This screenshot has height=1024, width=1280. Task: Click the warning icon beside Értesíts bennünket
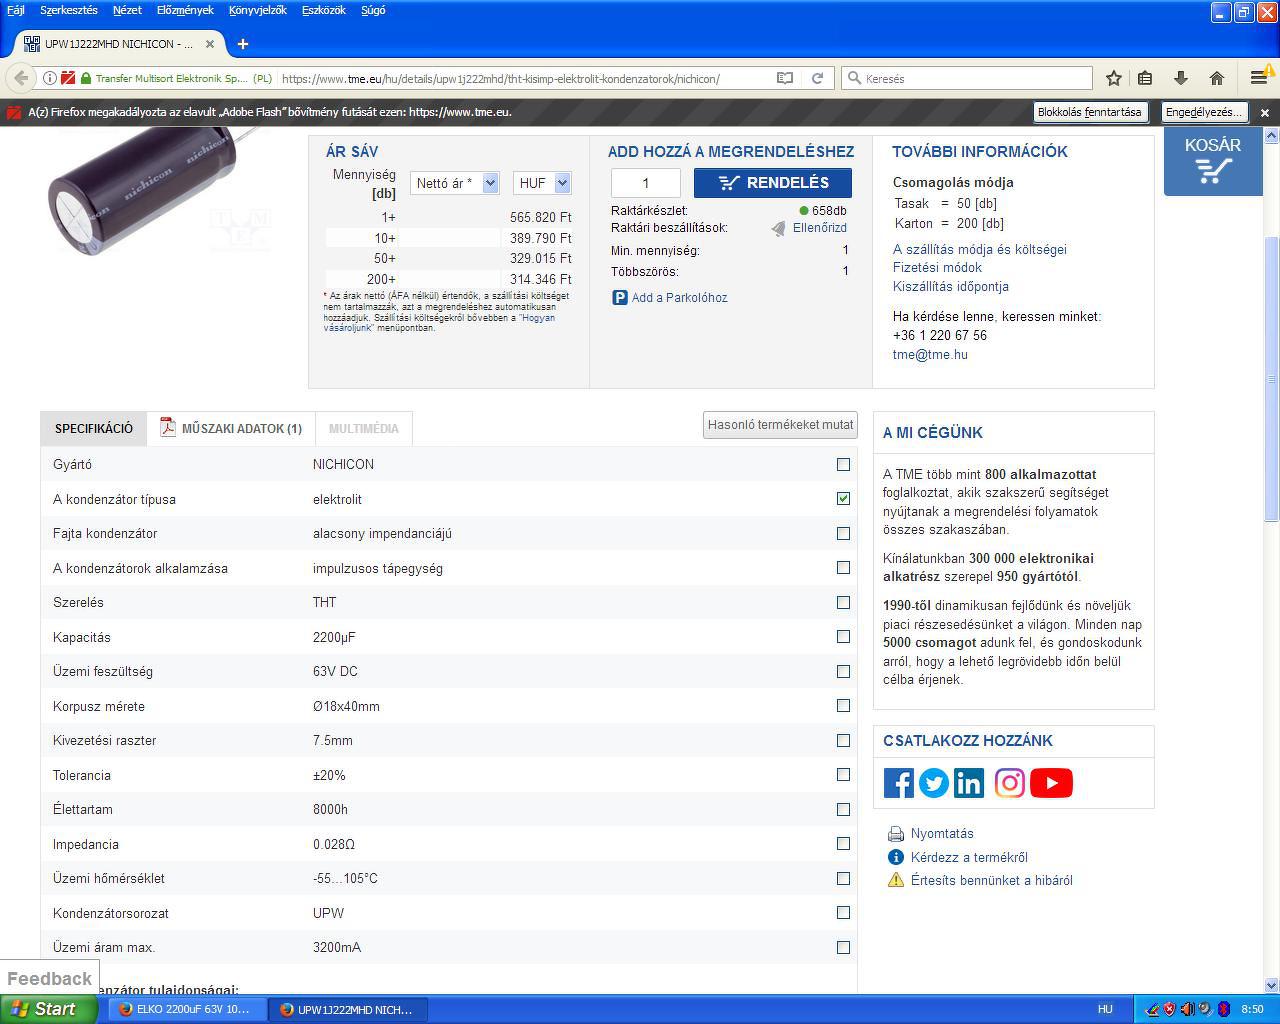(896, 880)
